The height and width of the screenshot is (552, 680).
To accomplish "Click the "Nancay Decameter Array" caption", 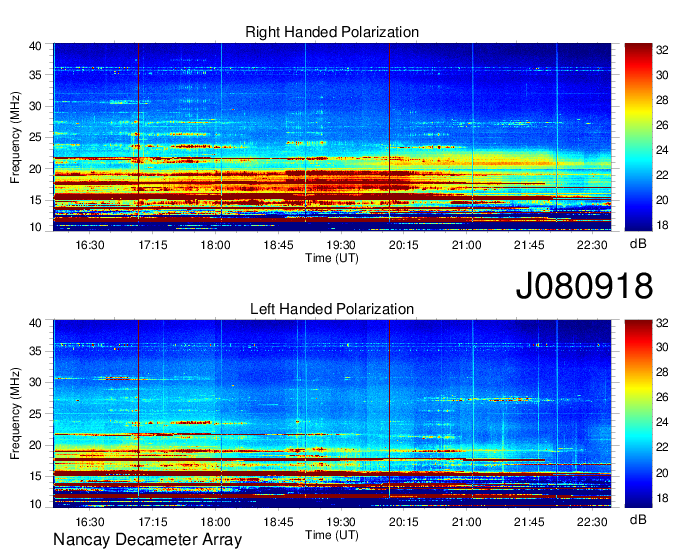I will [147, 540].
